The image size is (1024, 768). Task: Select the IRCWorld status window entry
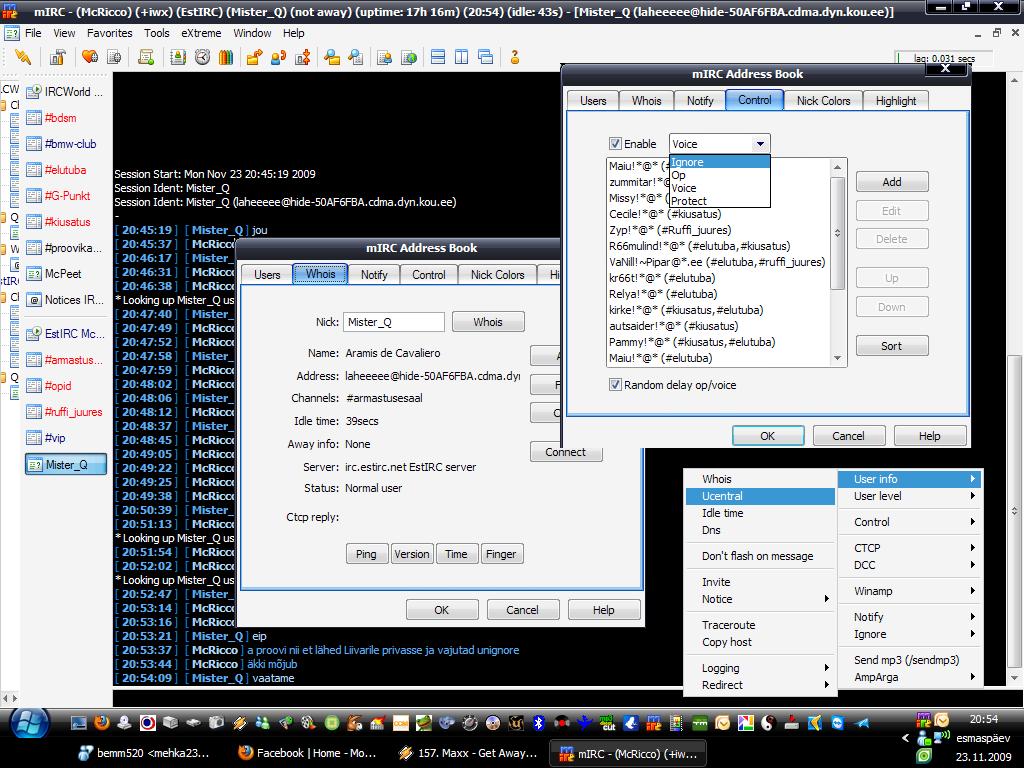click(65, 92)
